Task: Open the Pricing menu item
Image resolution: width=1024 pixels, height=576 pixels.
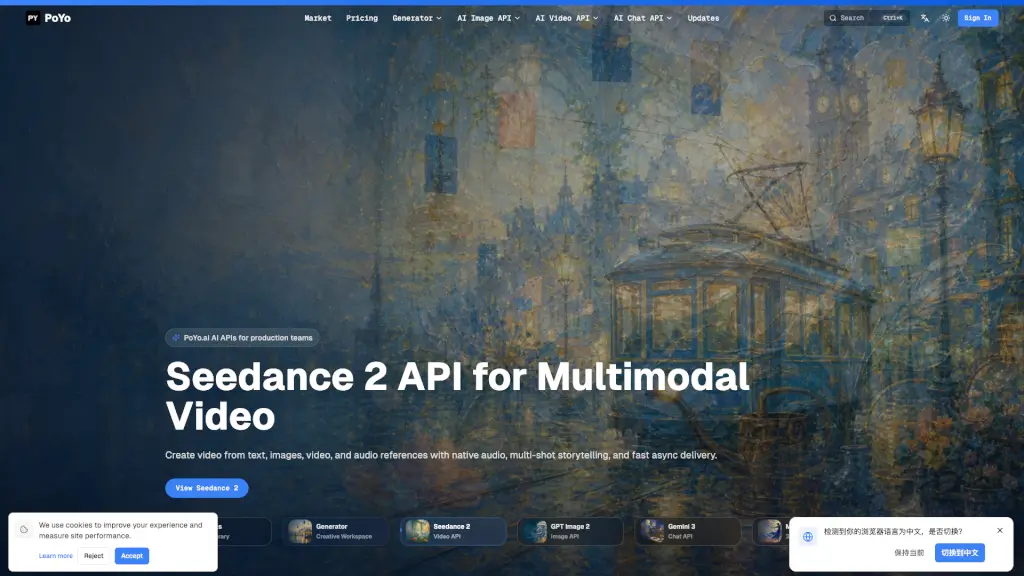Action: (x=362, y=18)
